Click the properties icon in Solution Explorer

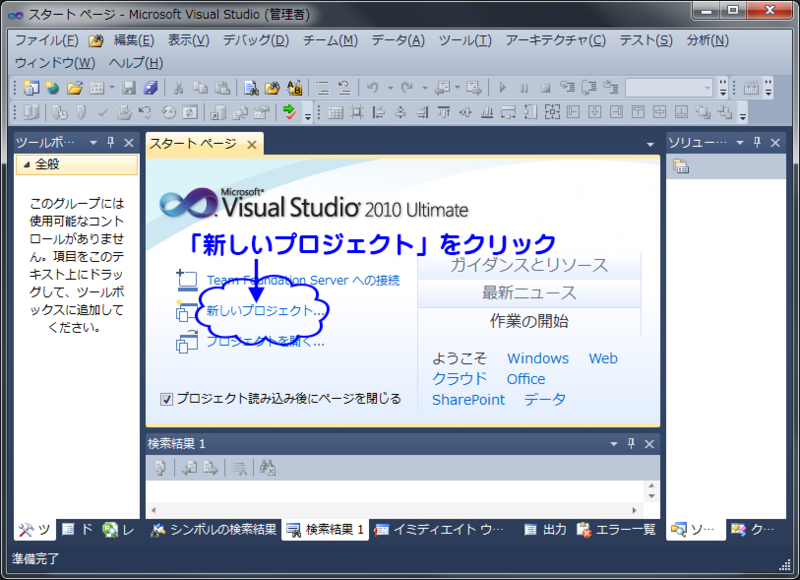point(681,166)
